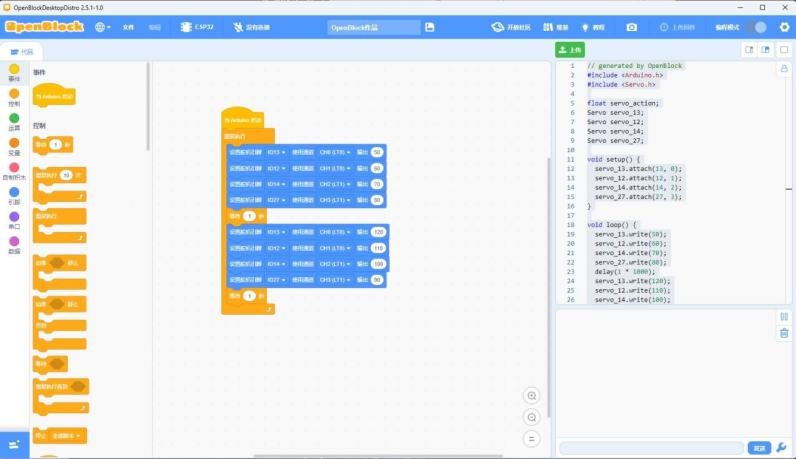
Task: Open IO27 pin dropdown in output-80 block
Action: click(x=276, y=200)
